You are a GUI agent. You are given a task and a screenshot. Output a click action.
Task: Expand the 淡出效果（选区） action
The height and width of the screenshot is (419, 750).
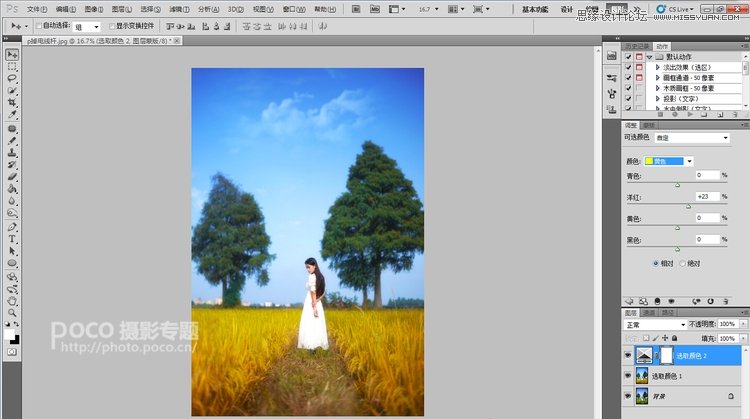658,67
